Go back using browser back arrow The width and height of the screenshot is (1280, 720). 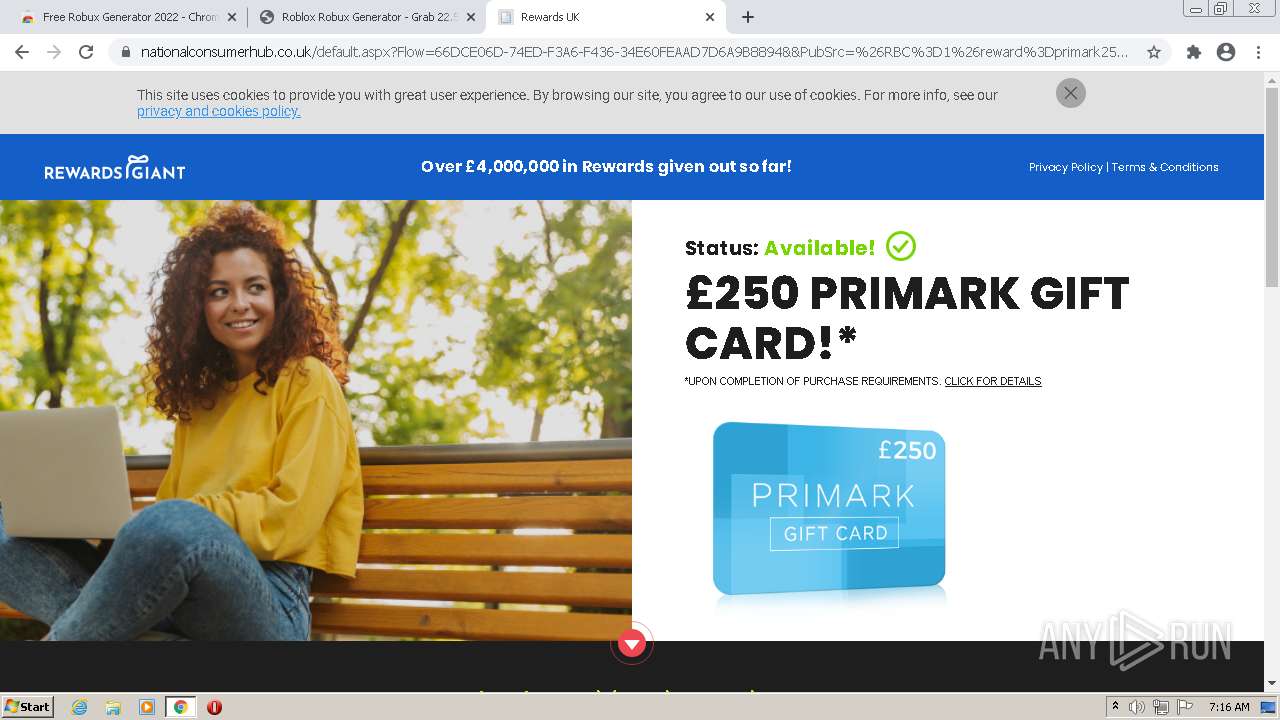22,52
